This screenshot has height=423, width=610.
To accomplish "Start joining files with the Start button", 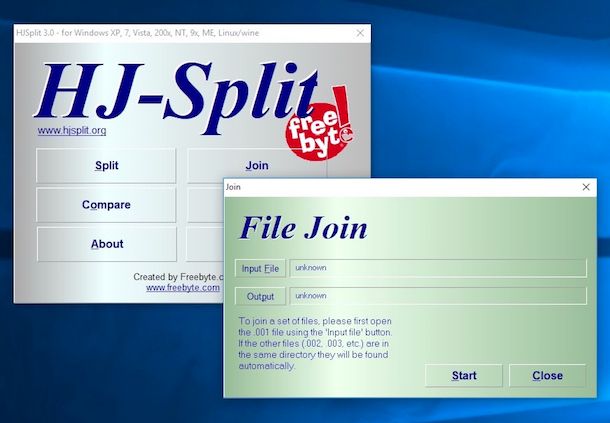I will [x=464, y=376].
